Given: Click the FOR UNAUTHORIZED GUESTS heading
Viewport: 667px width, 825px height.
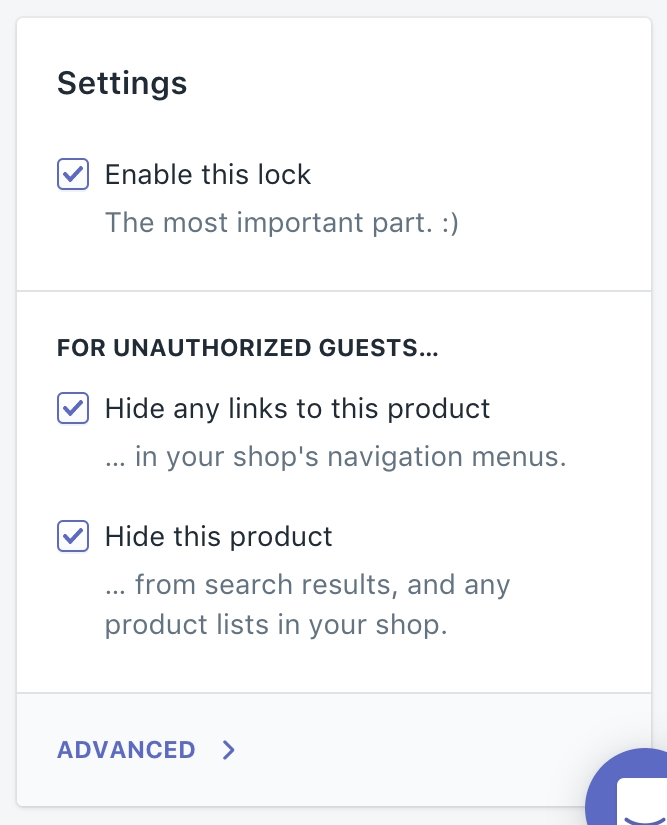Looking at the screenshot, I should [249, 349].
